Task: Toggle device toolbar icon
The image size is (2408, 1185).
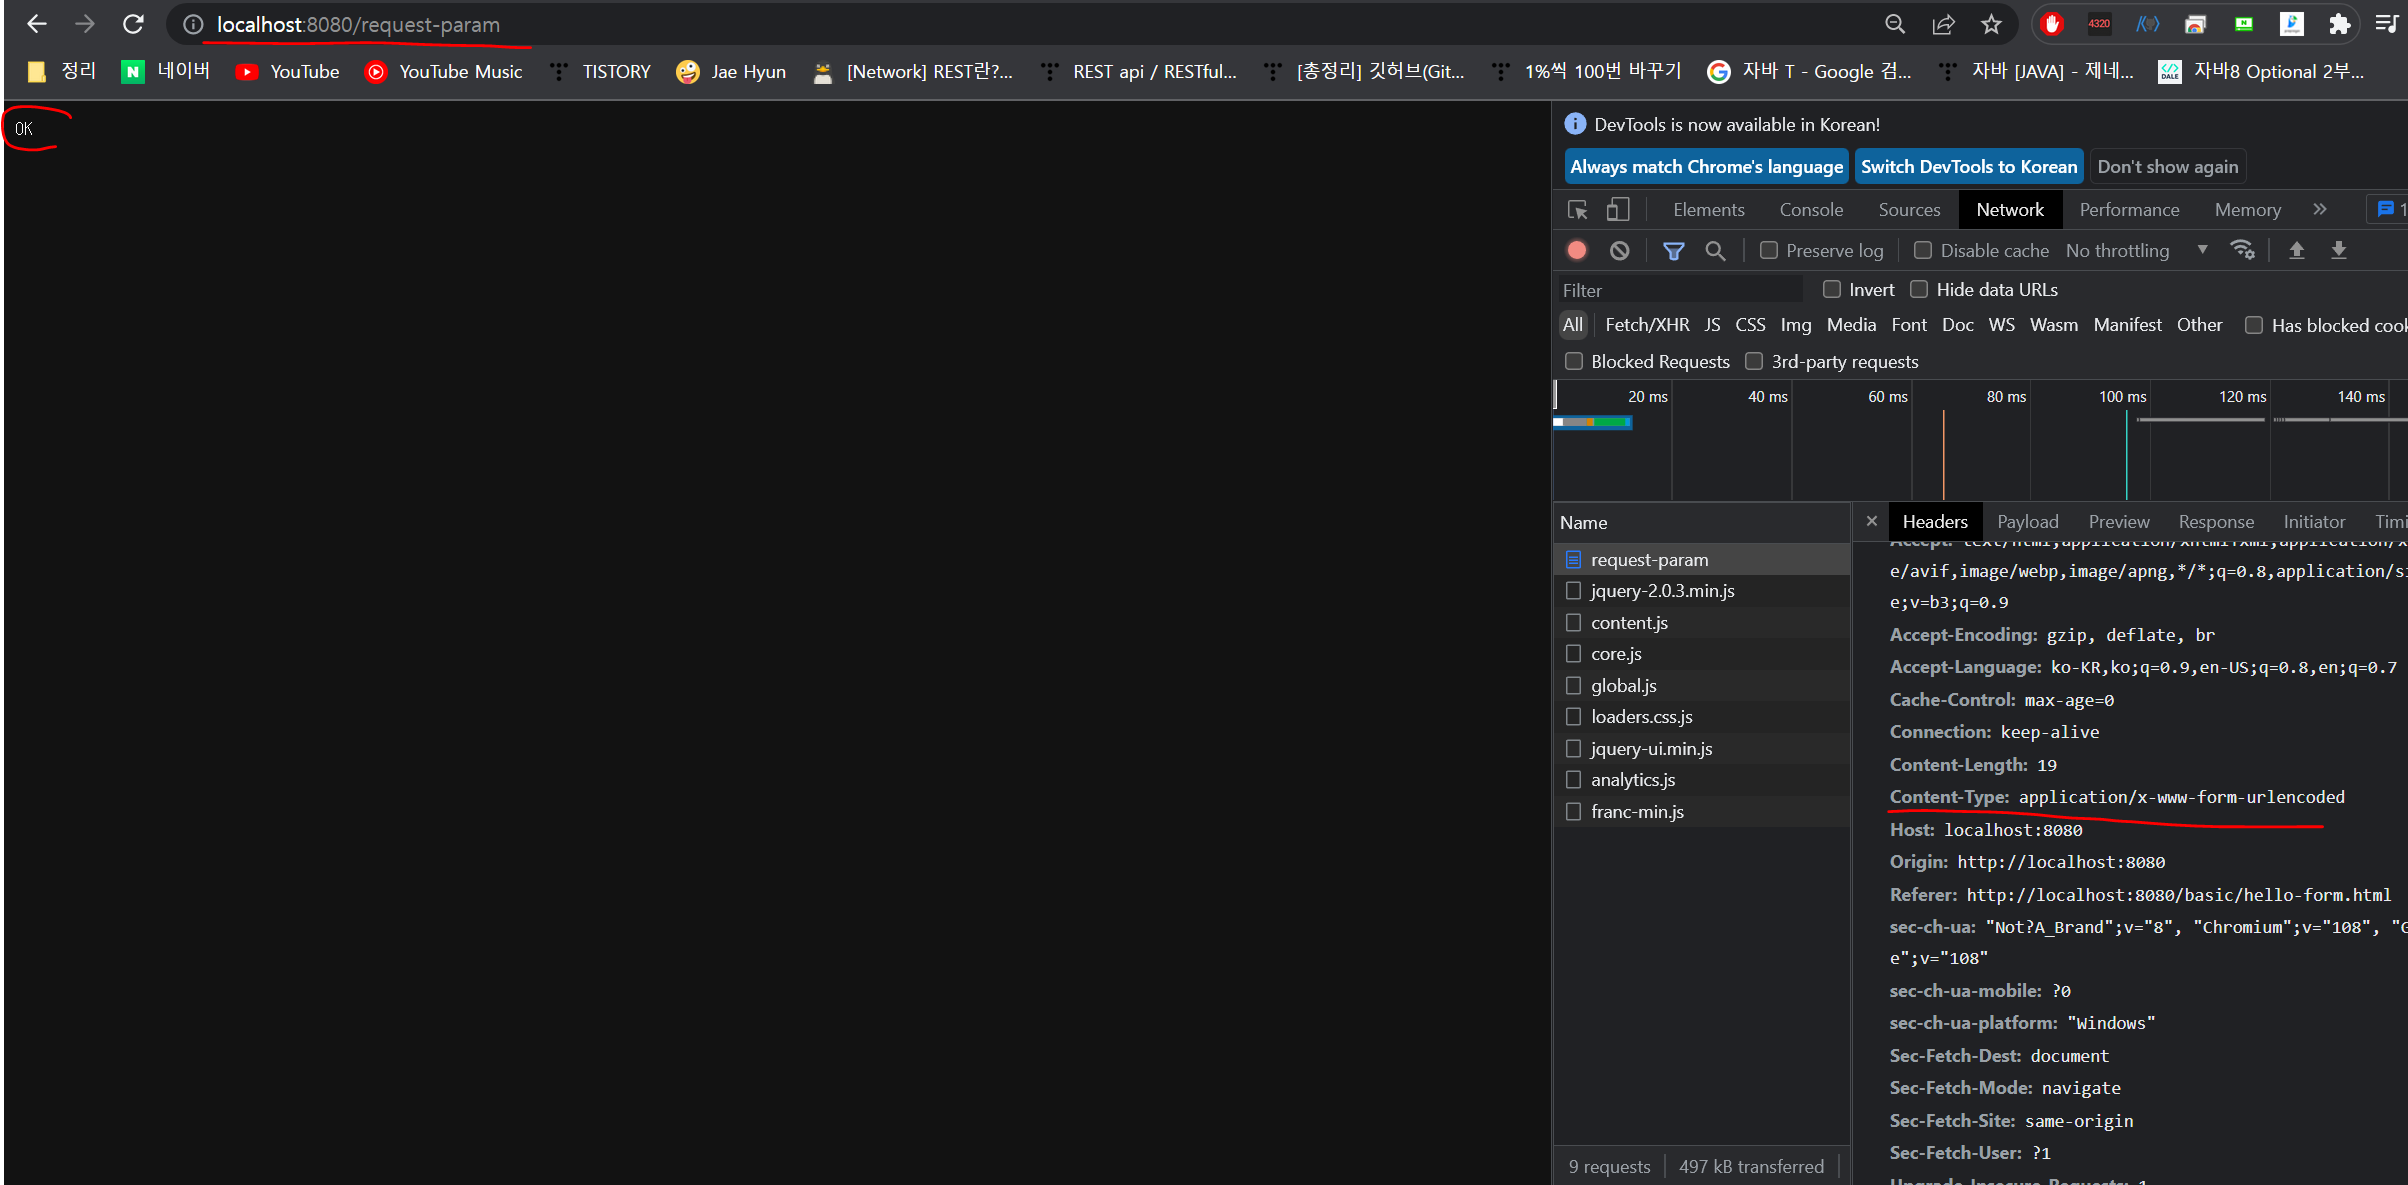Action: (1618, 210)
